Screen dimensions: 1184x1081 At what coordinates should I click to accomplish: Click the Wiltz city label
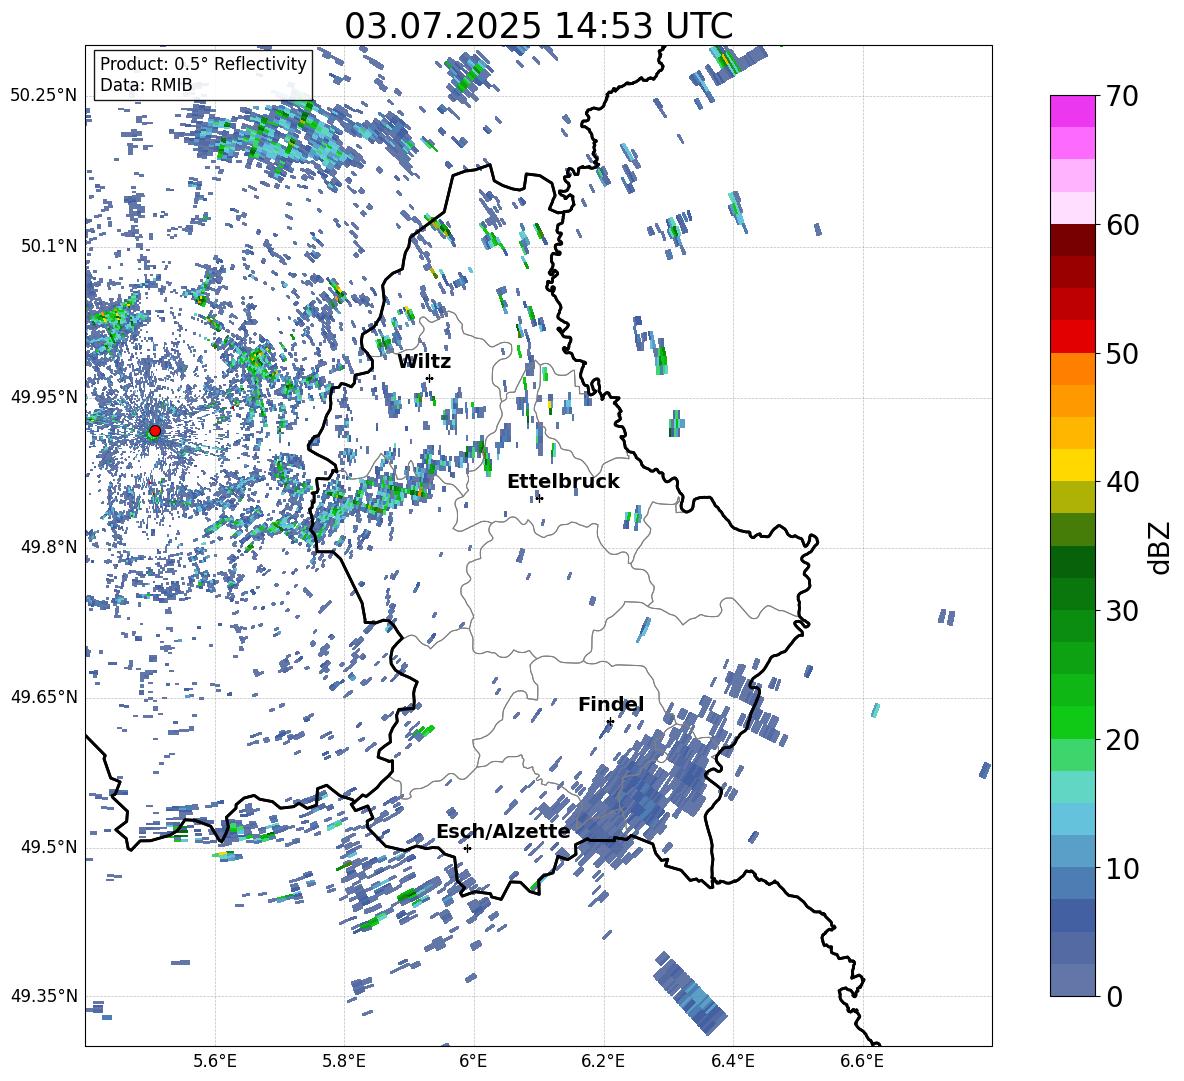coord(424,362)
